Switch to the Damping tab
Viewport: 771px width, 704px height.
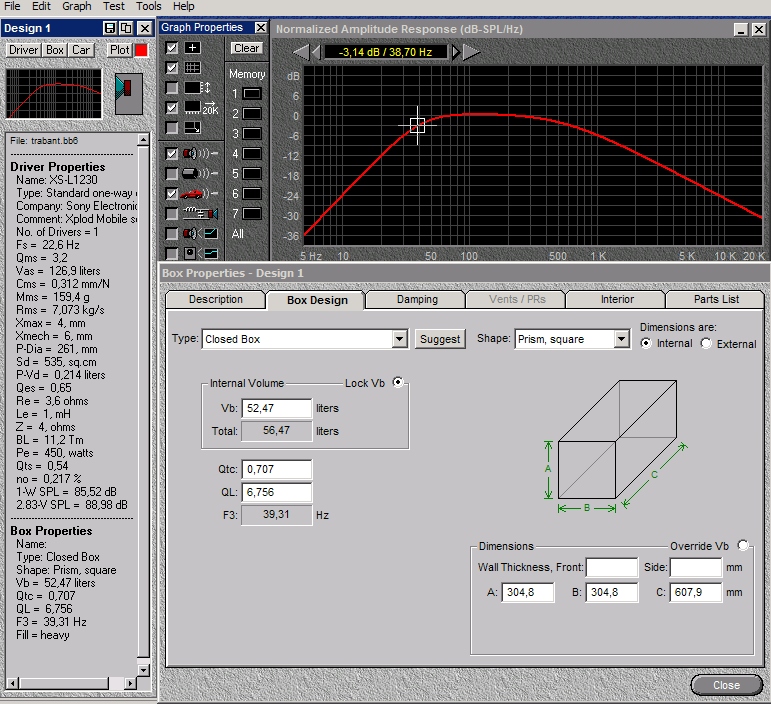(417, 300)
